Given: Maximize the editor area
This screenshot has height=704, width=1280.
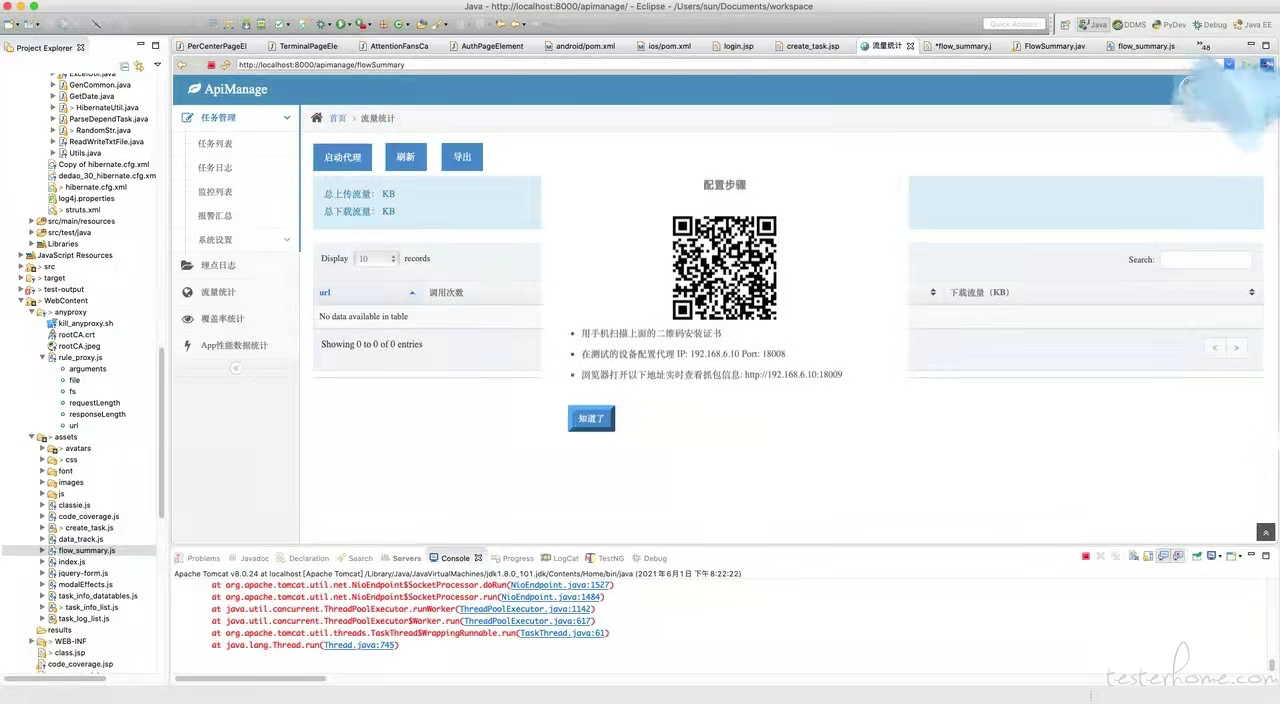Looking at the screenshot, I should click(x=1265, y=46).
